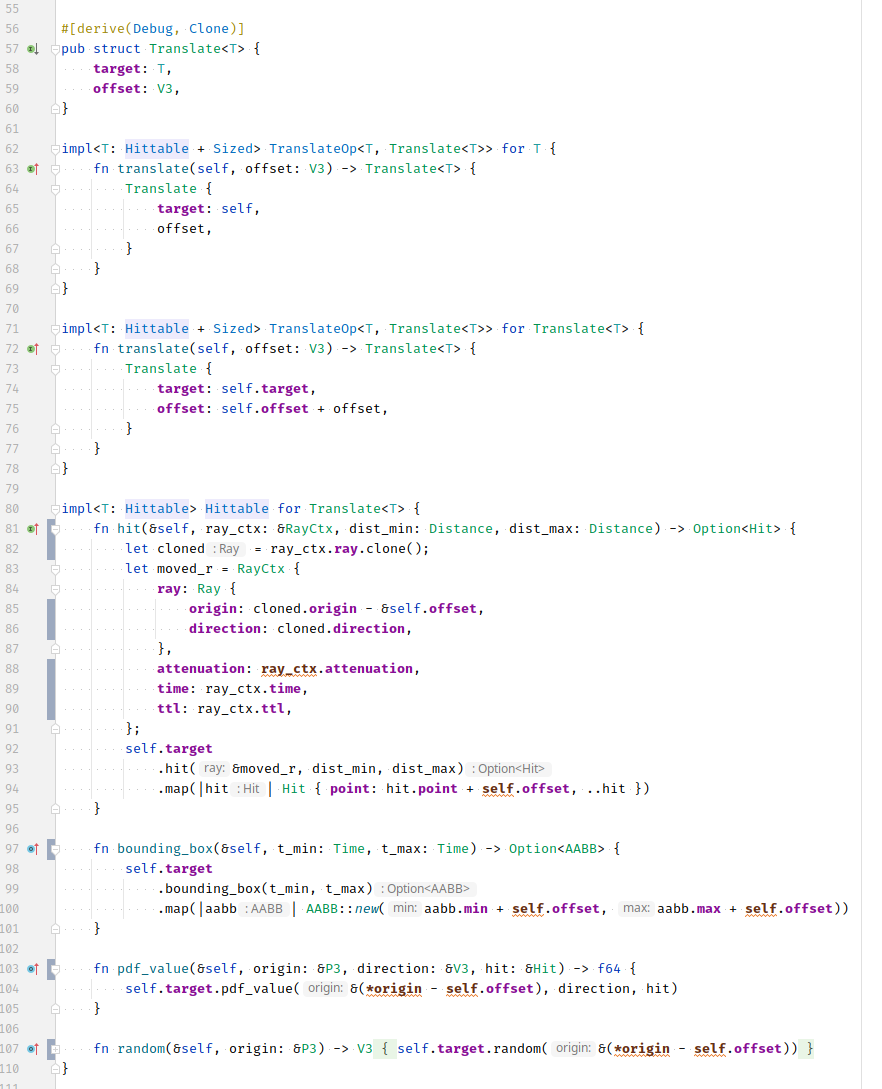Fold the Translate literal on line 73

click(55, 369)
